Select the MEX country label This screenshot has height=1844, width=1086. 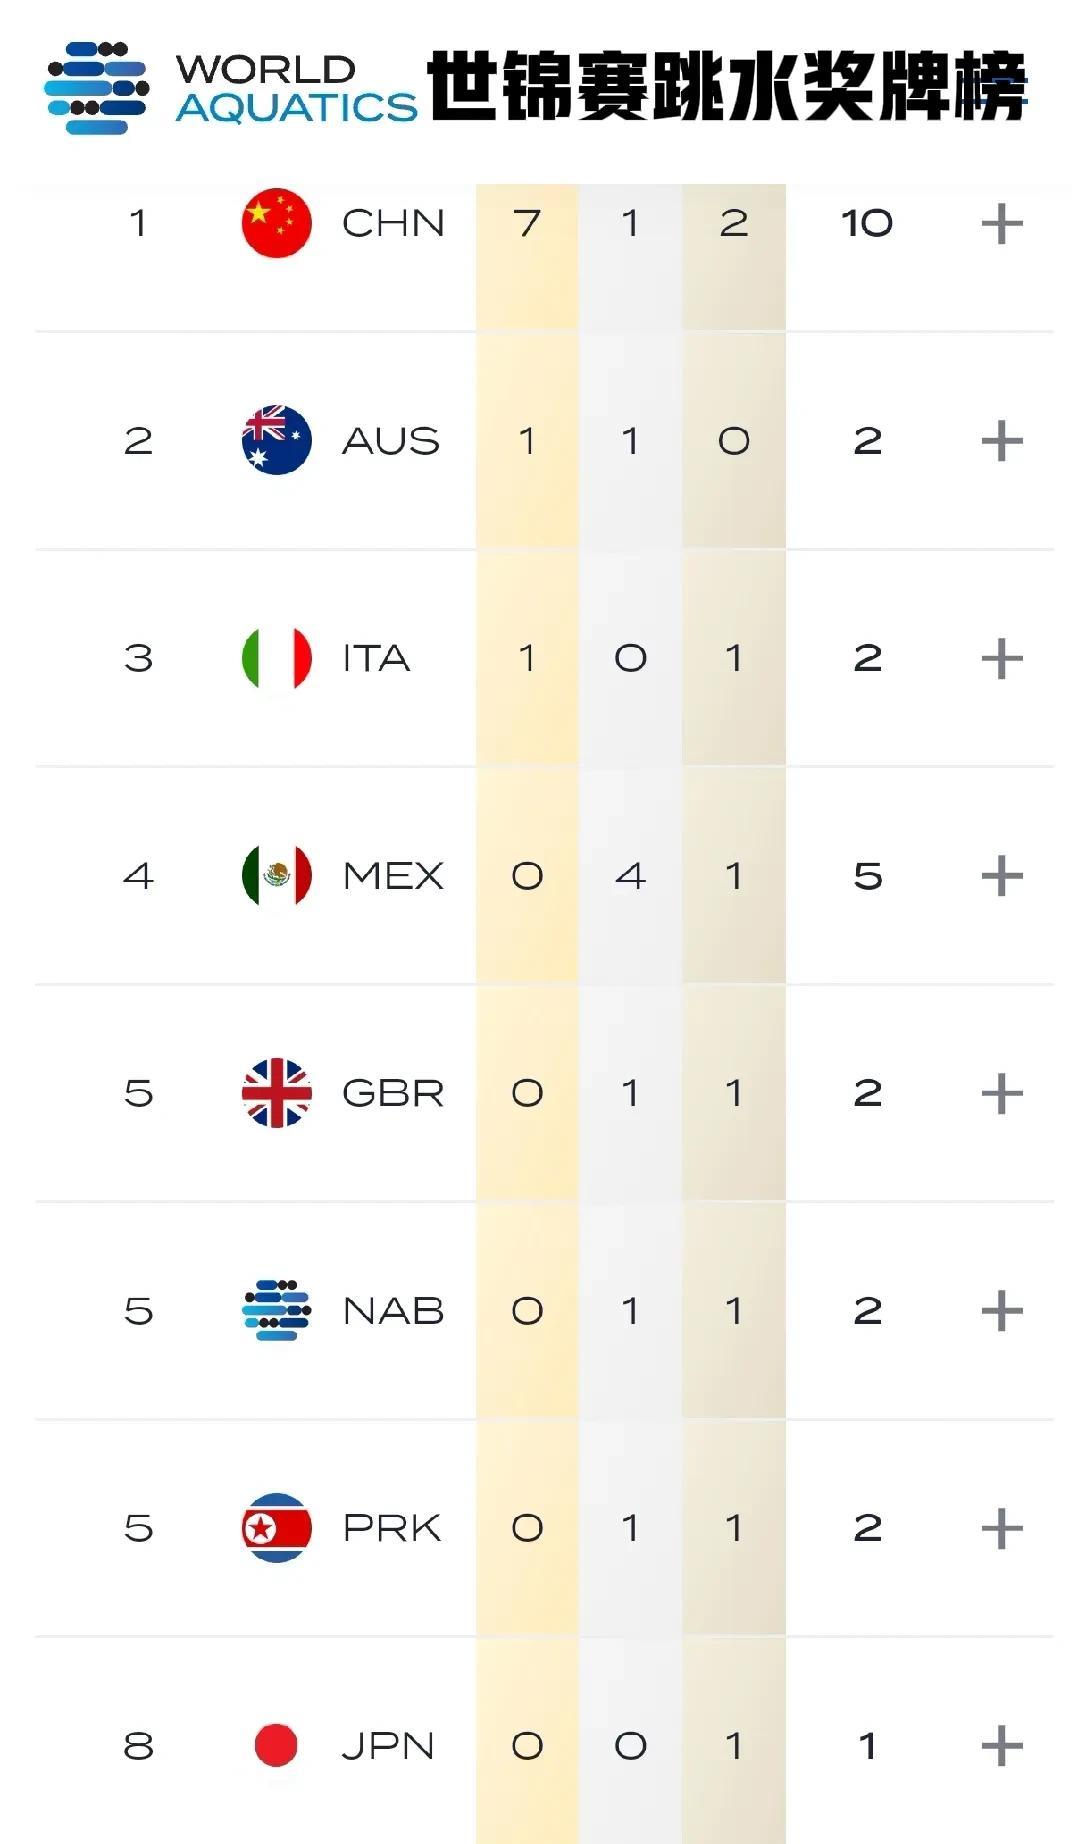393,876
